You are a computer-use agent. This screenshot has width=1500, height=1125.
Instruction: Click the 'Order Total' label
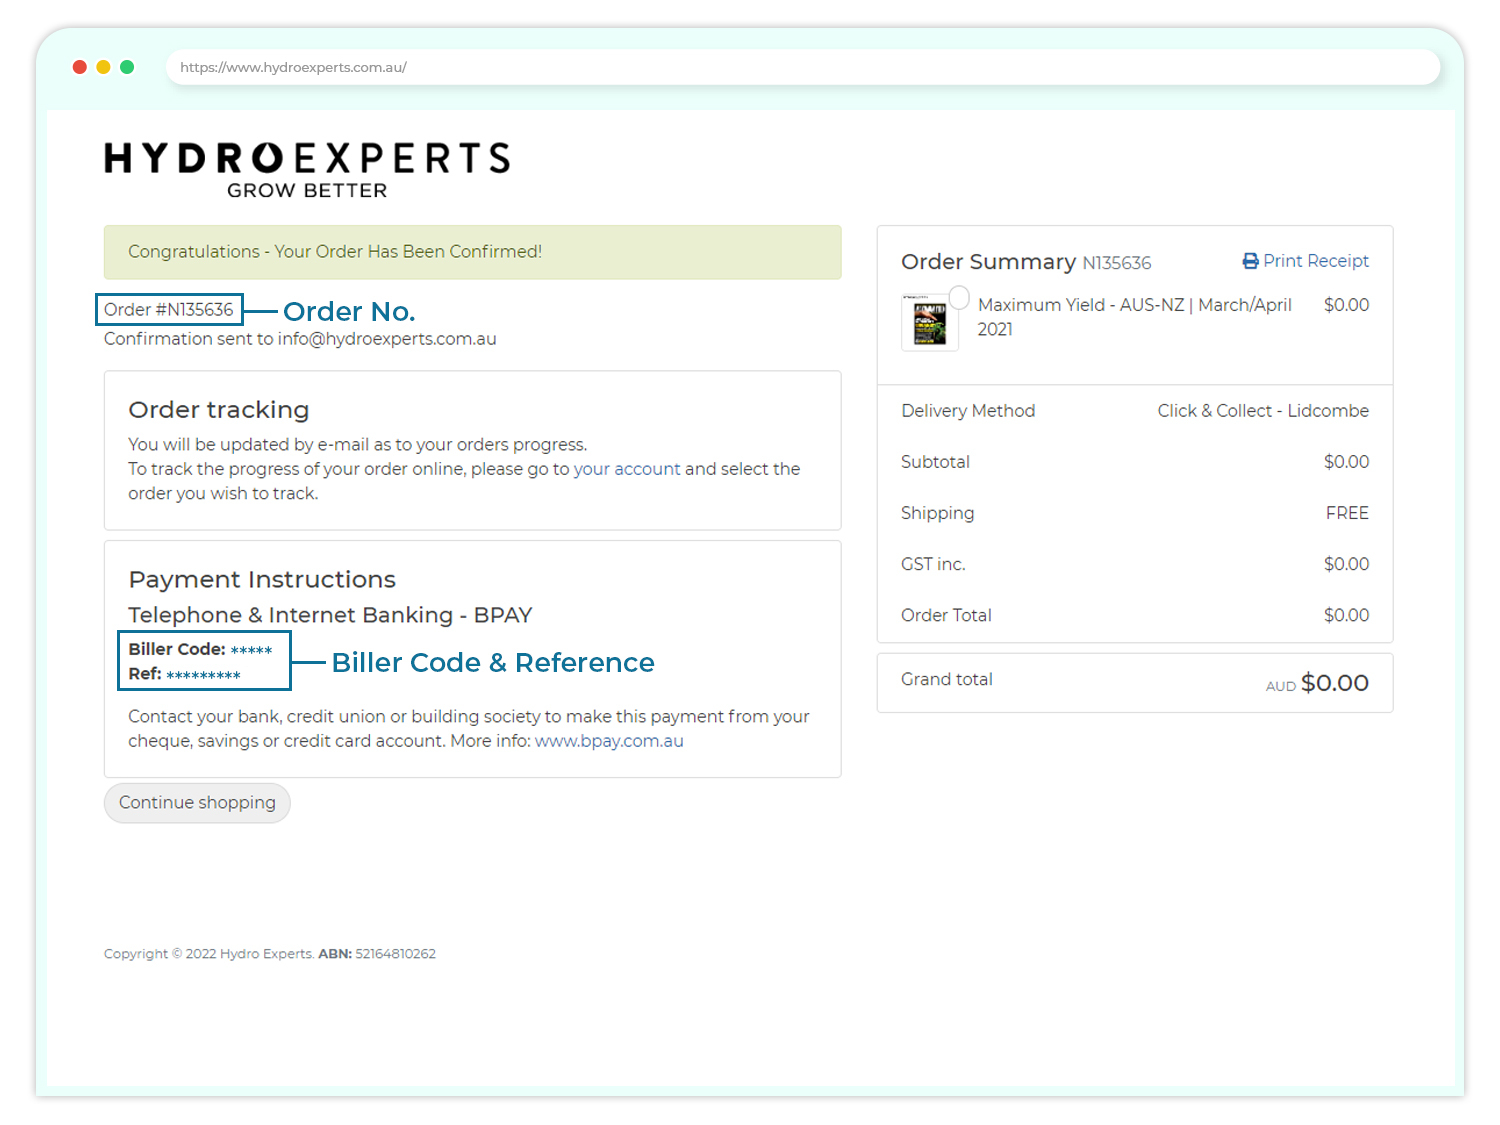946,615
